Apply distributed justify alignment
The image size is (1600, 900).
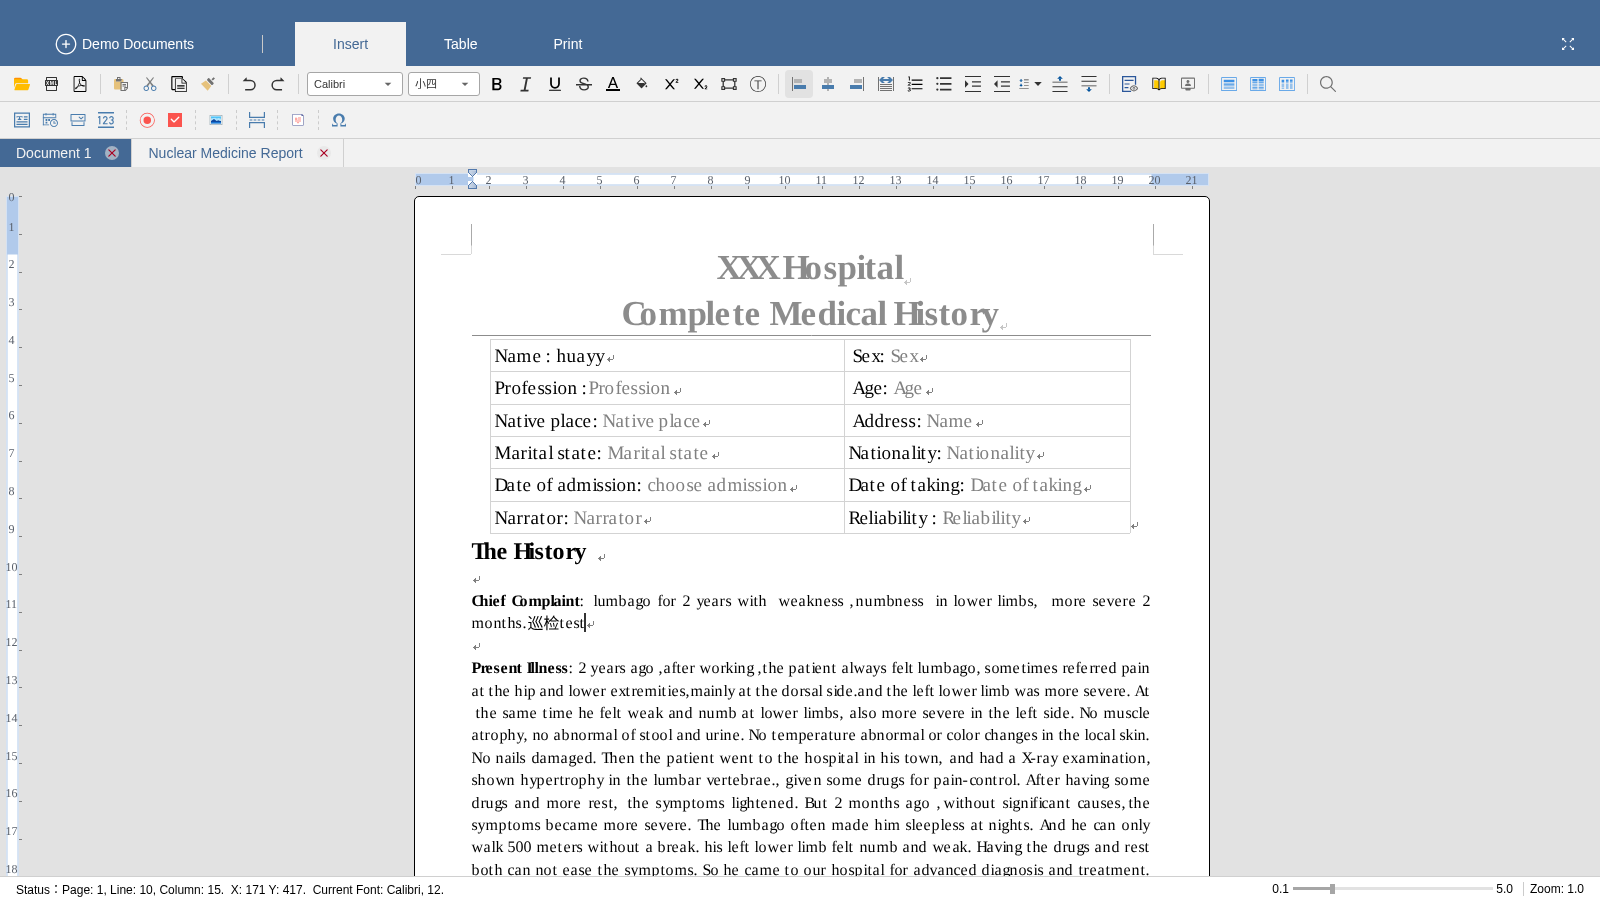[886, 84]
